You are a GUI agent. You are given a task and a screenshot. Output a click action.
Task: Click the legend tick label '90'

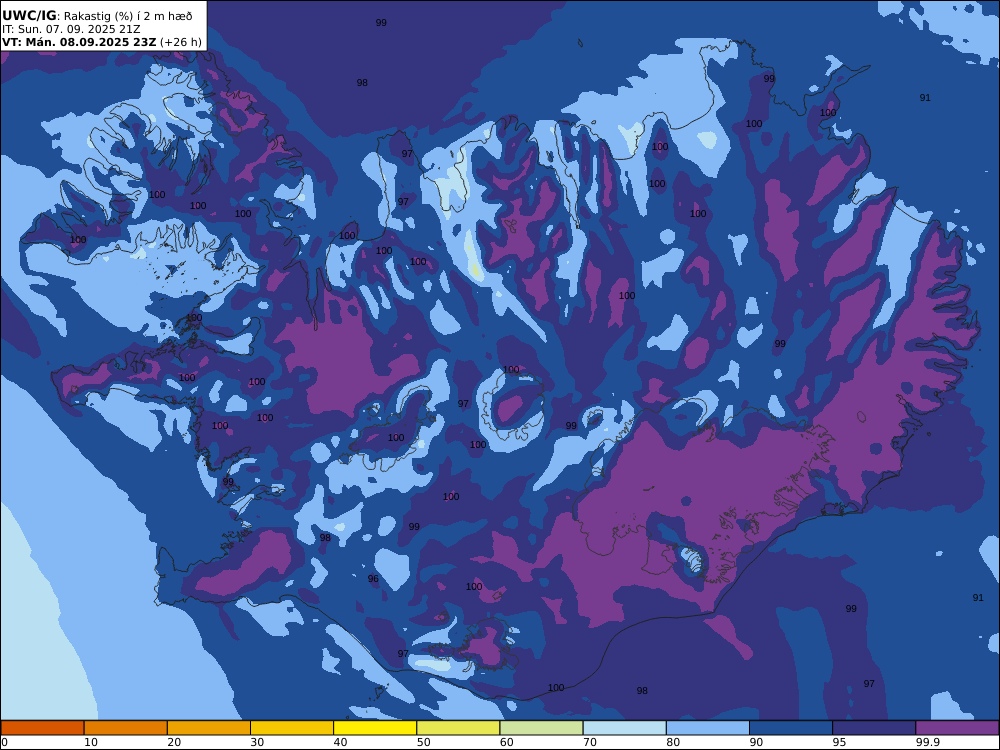[756, 742]
